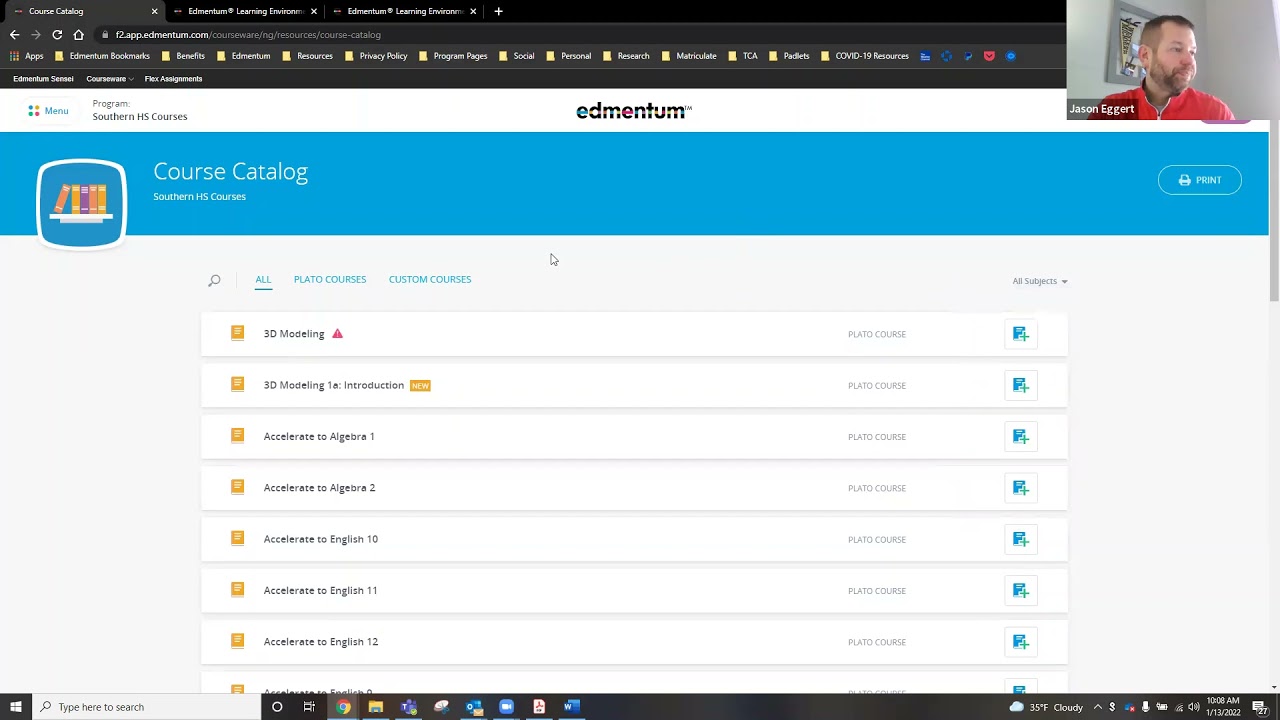
Task: Open the Task View taskbar button
Action: pos(309,707)
